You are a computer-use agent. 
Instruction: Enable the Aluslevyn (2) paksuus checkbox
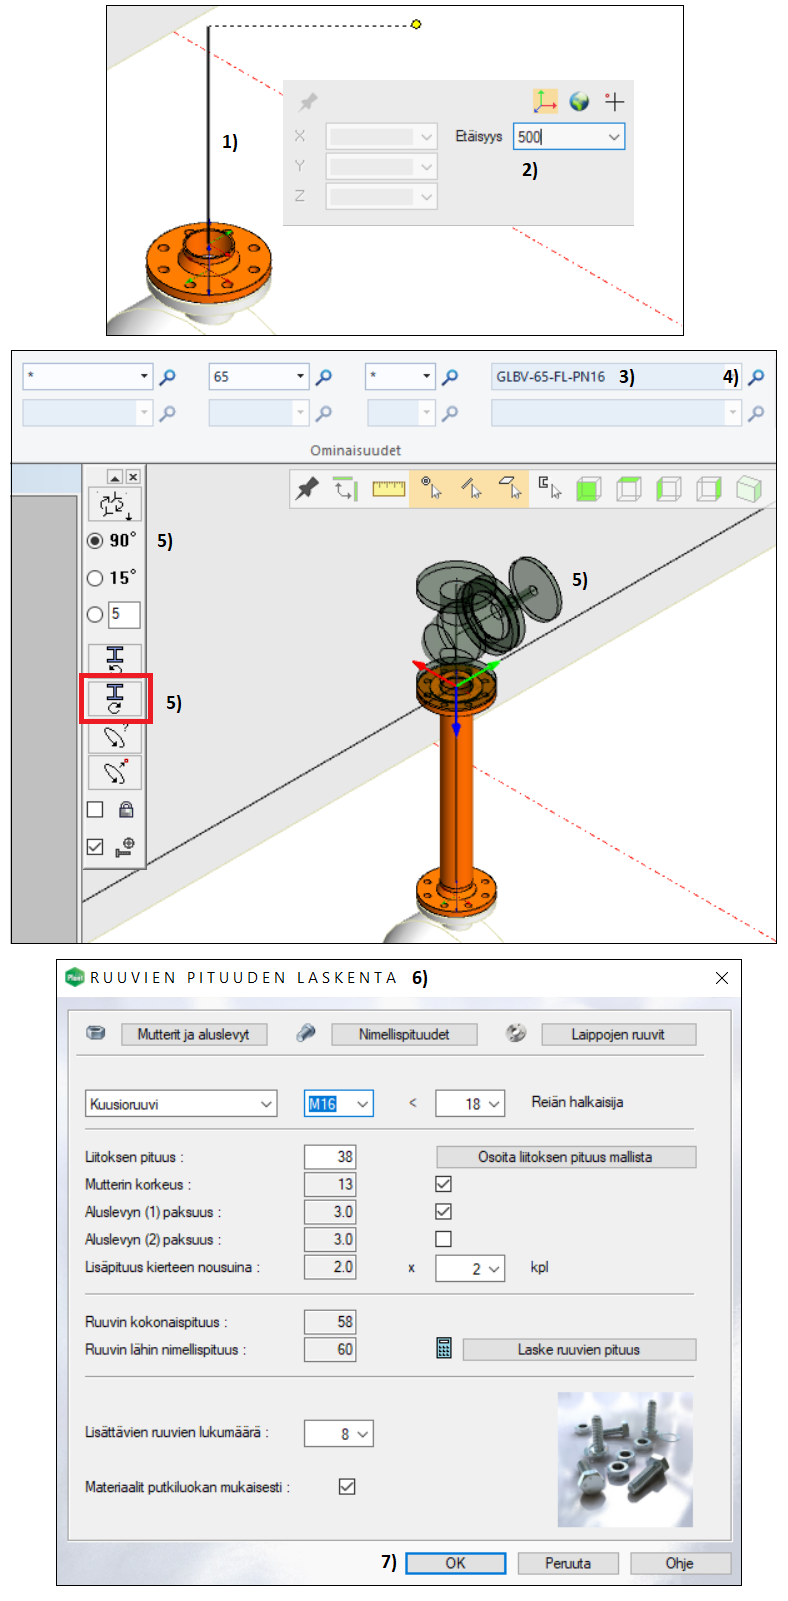pyautogui.click(x=444, y=1239)
